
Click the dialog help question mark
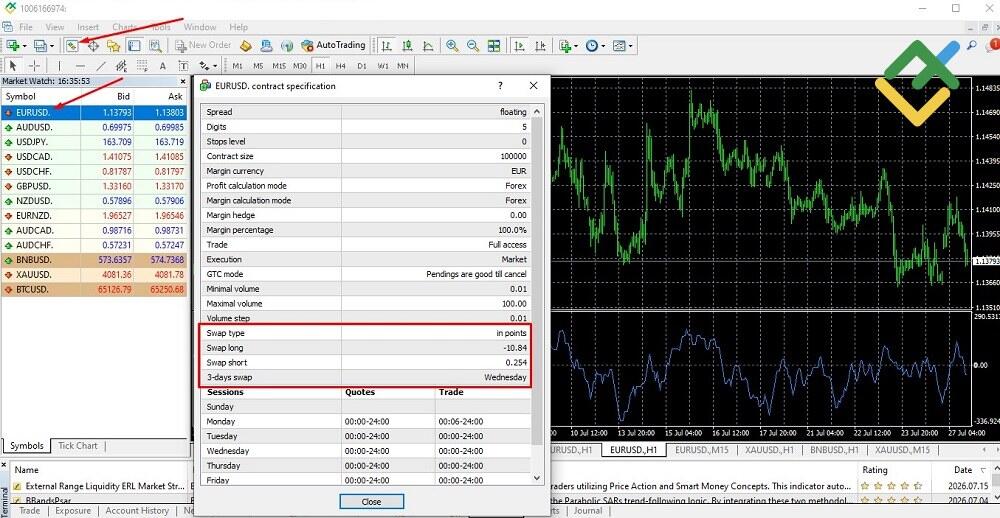[x=500, y=85]
